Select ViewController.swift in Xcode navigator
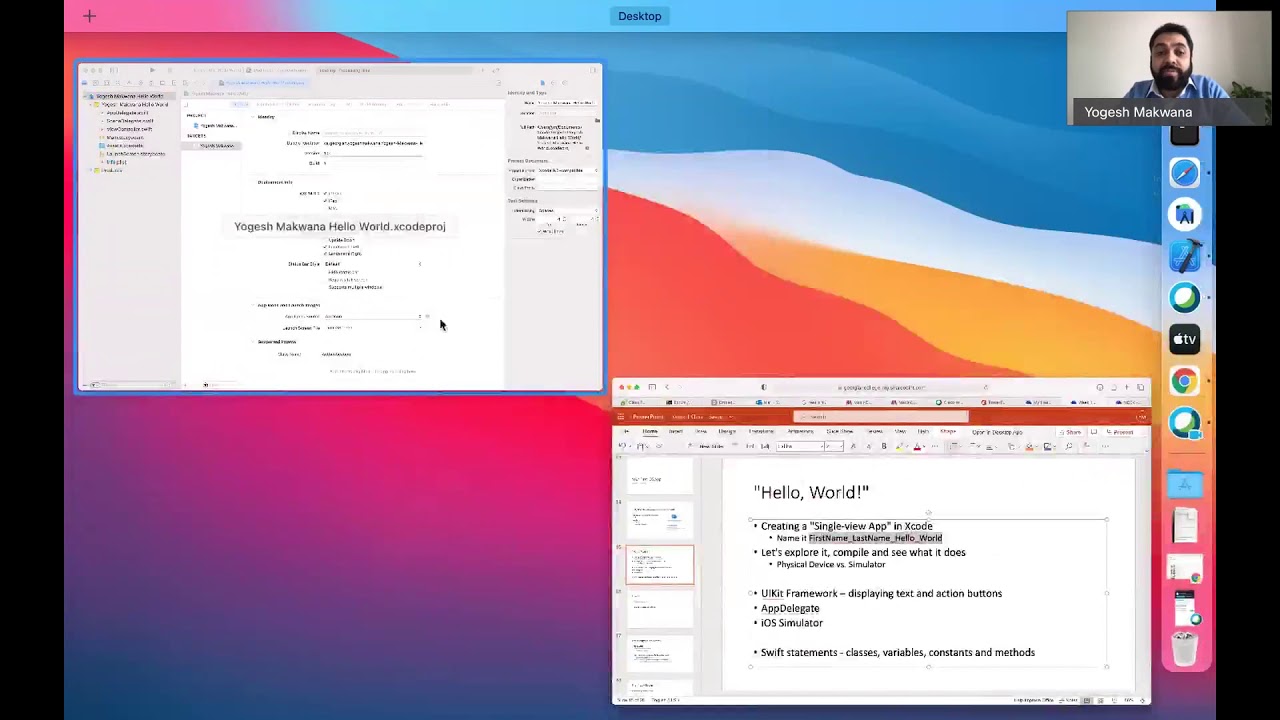 click(x=129, y=129)
